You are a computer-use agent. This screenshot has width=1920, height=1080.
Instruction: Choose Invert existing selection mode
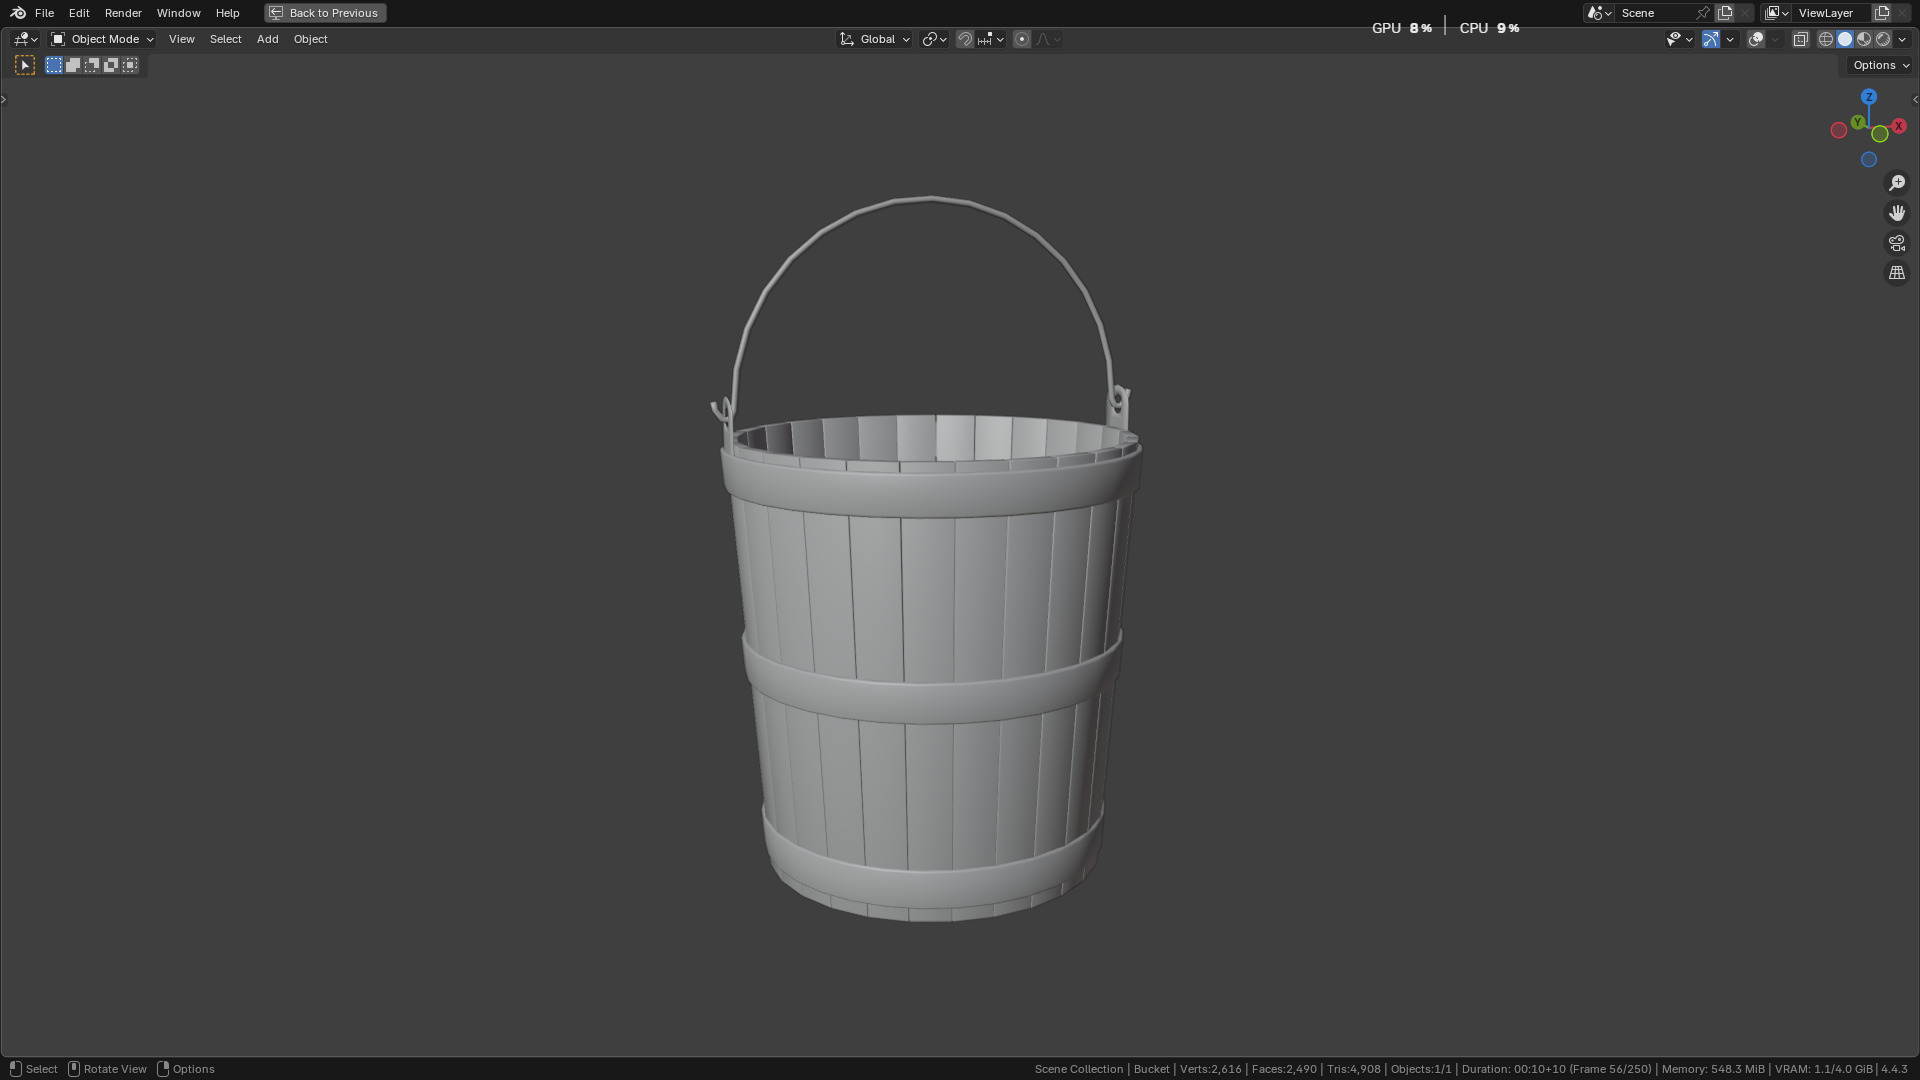pos(111,65)
